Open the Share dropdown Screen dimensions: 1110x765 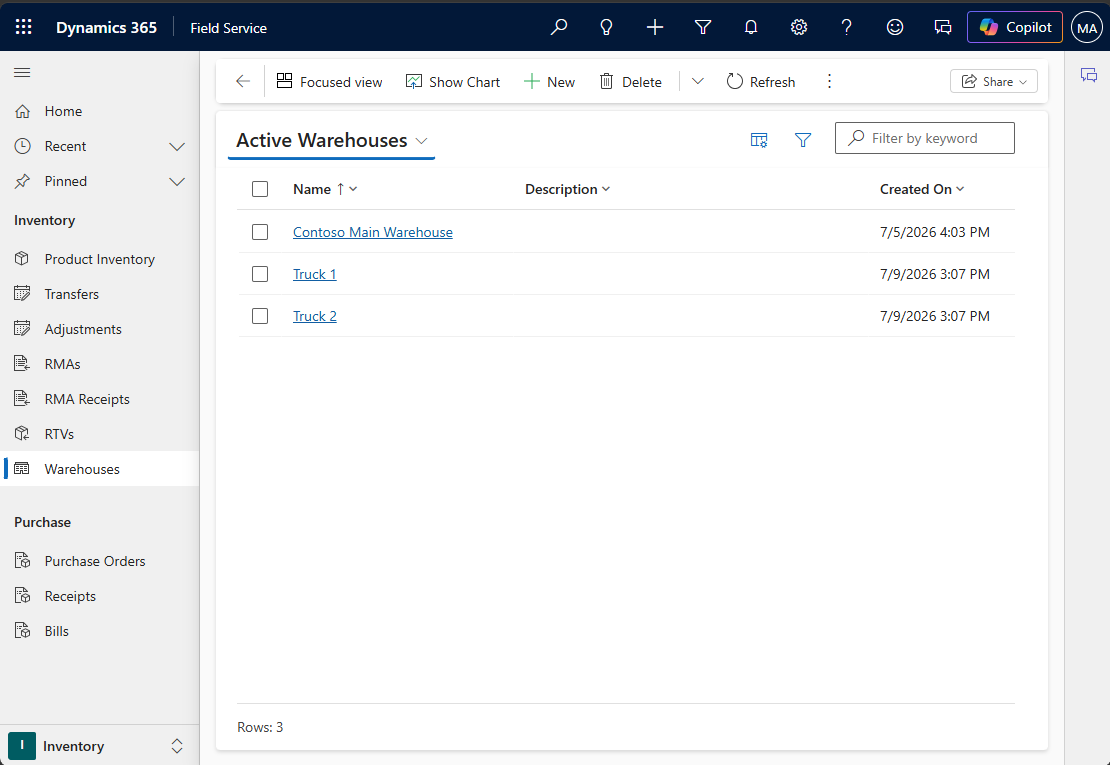coord(993,81)
